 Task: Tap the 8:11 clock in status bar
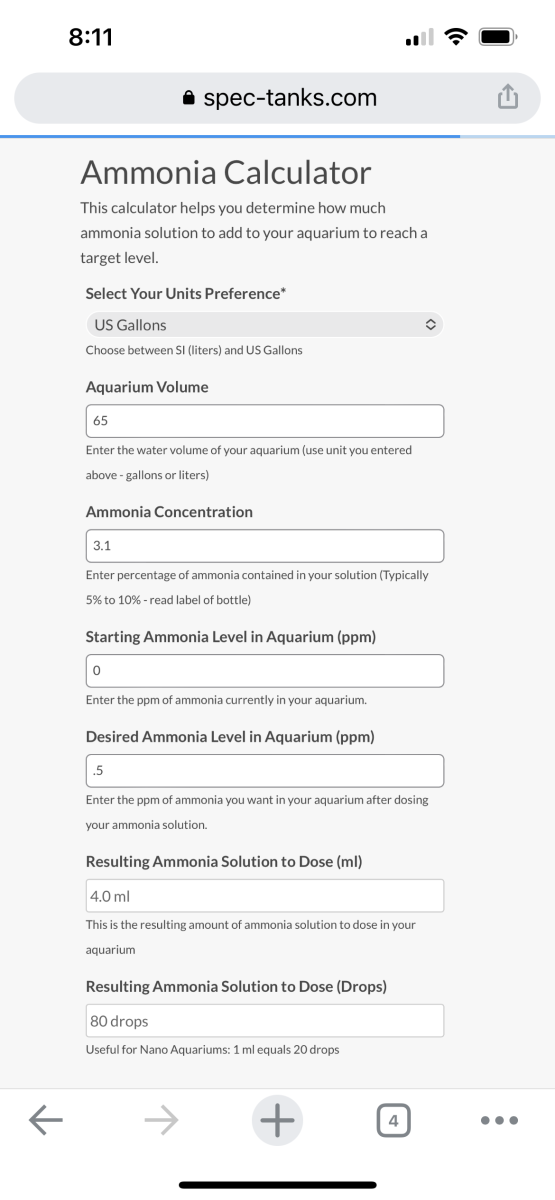coord(91,38)
